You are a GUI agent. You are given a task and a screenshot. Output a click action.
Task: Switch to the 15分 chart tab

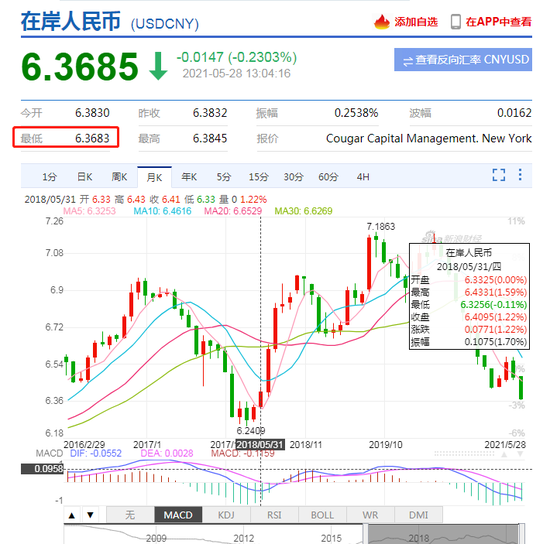(x=259, y=177)
